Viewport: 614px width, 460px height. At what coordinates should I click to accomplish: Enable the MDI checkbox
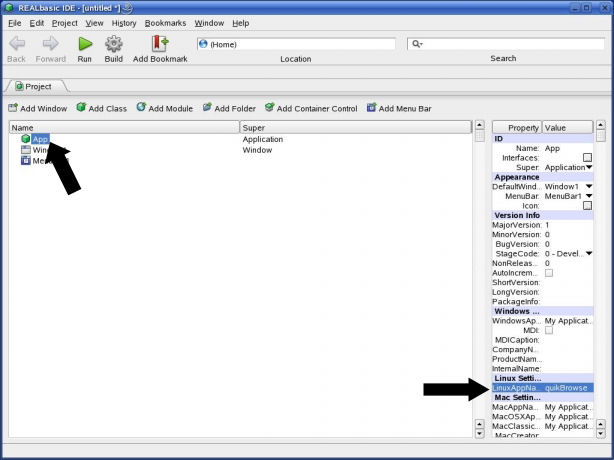pyautogui.click(x=549, y=330)
